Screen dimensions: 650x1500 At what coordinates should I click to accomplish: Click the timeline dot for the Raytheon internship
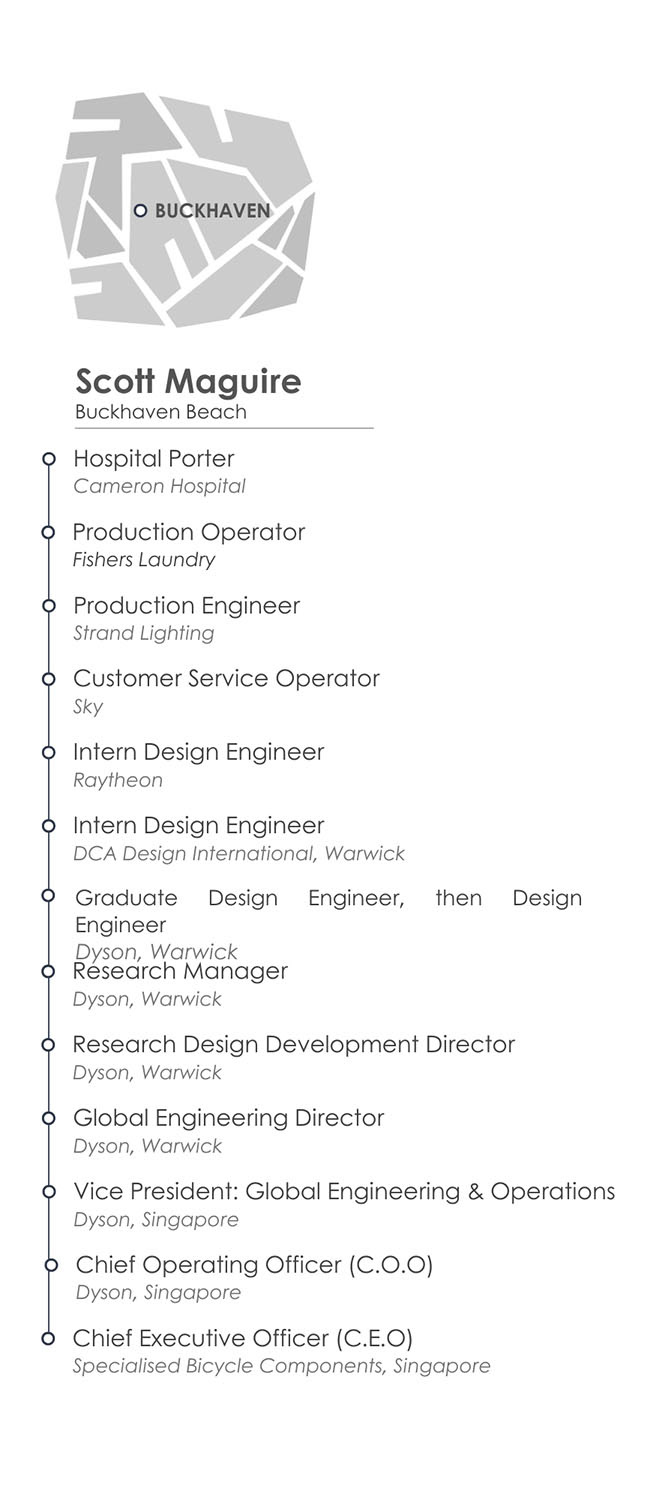coord(48,752)
